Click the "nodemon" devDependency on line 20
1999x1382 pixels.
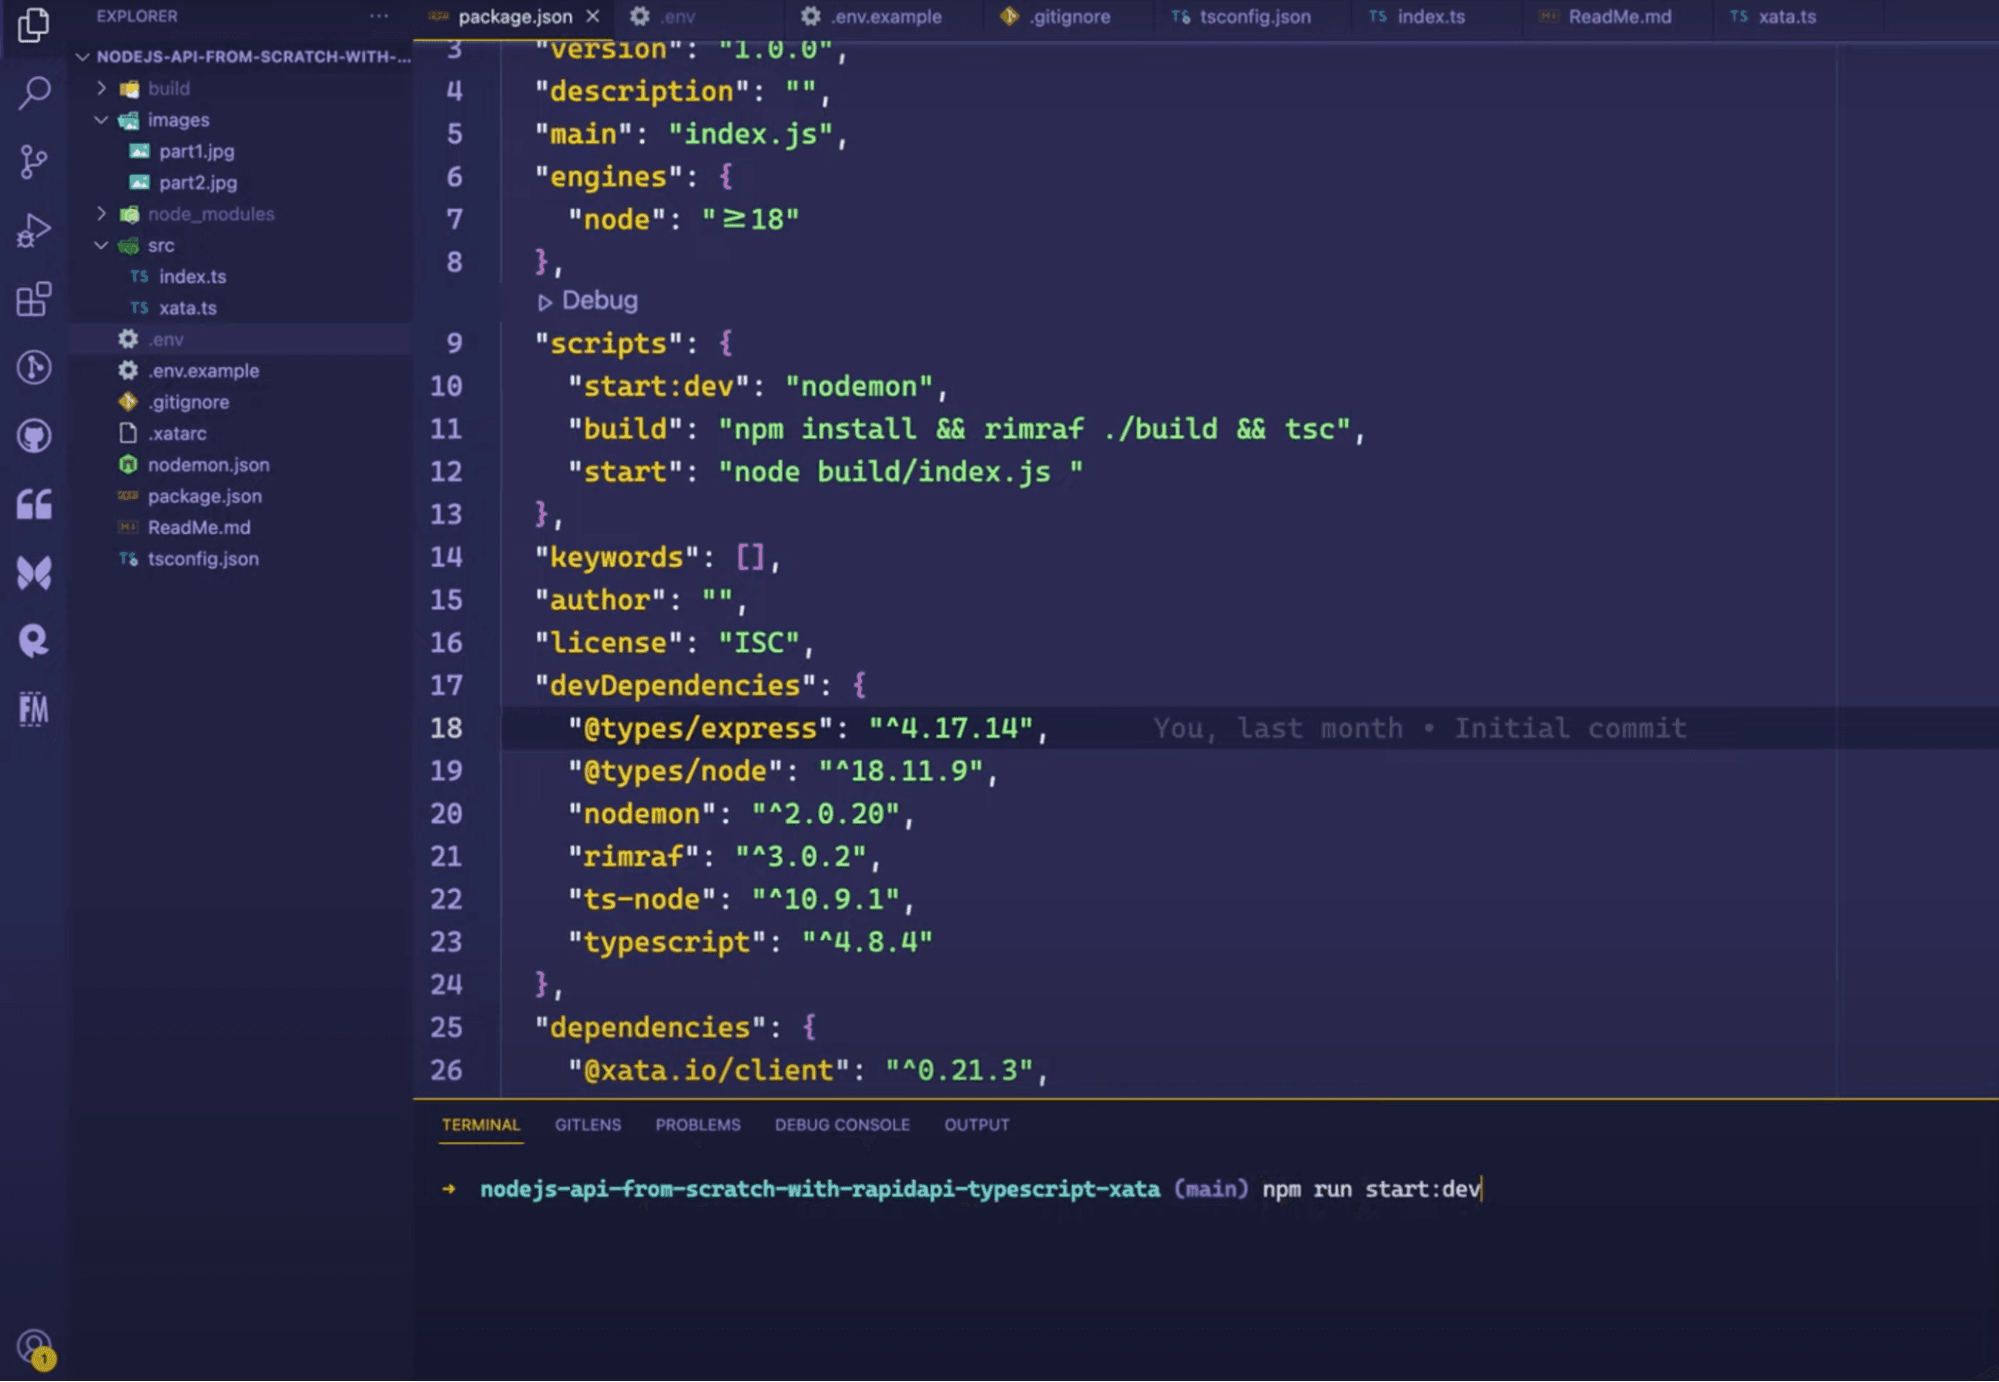(x=642, y=814)
